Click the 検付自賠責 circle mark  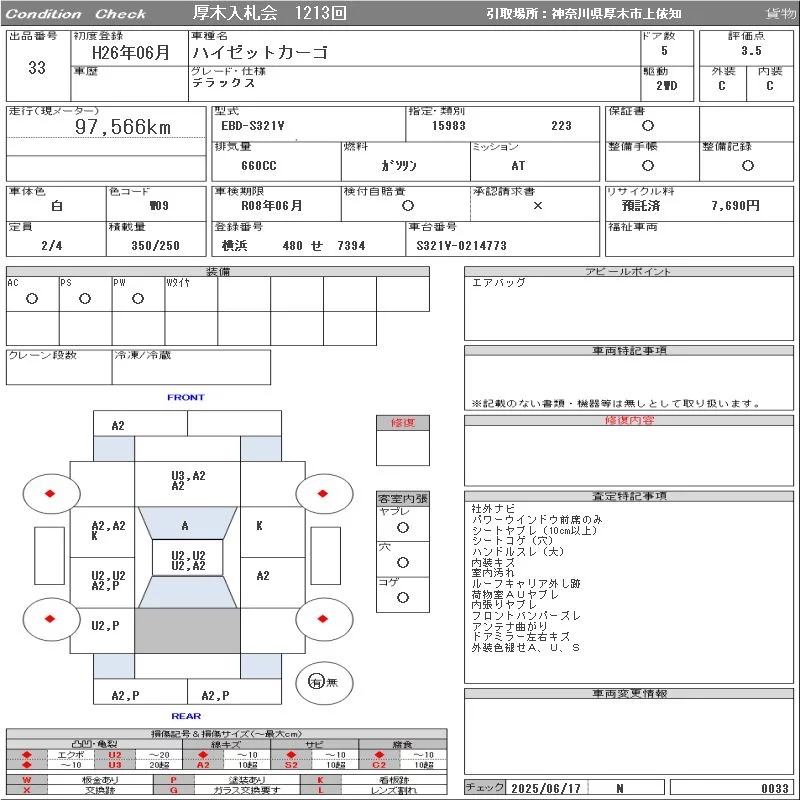pos(407,206)
